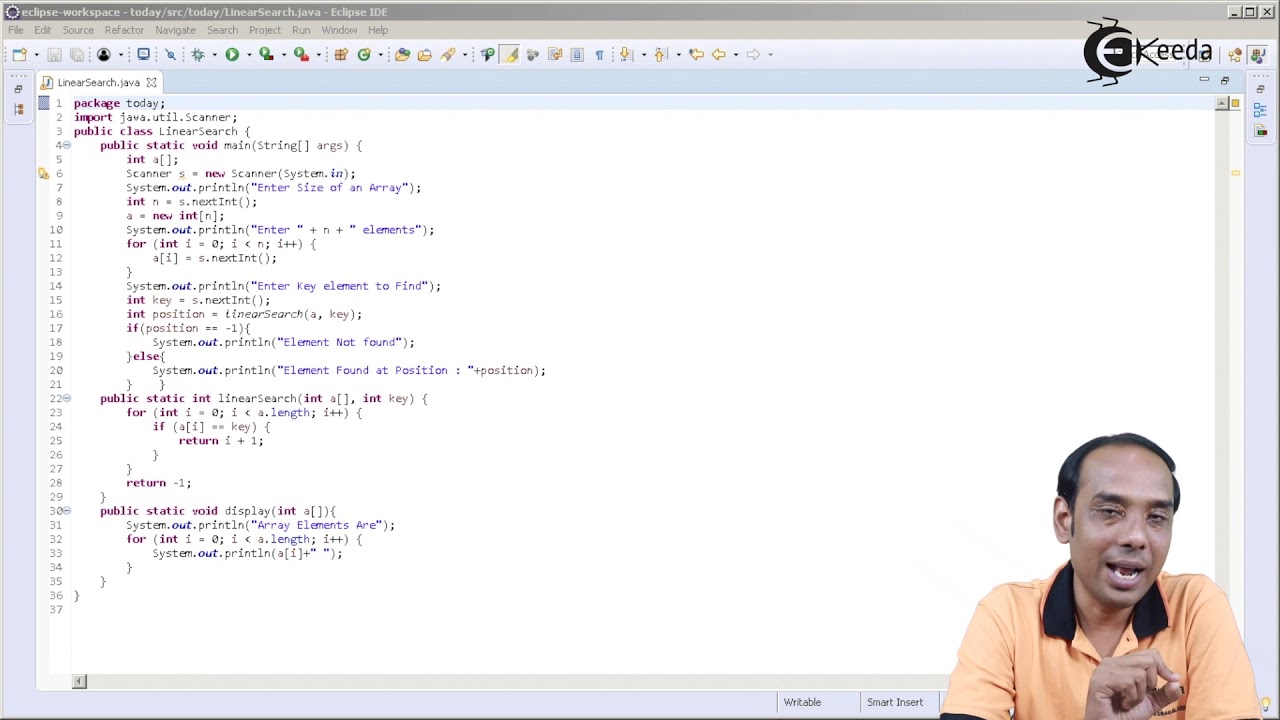
Task: Collapse display method fold at line 30
Action: 66,511
